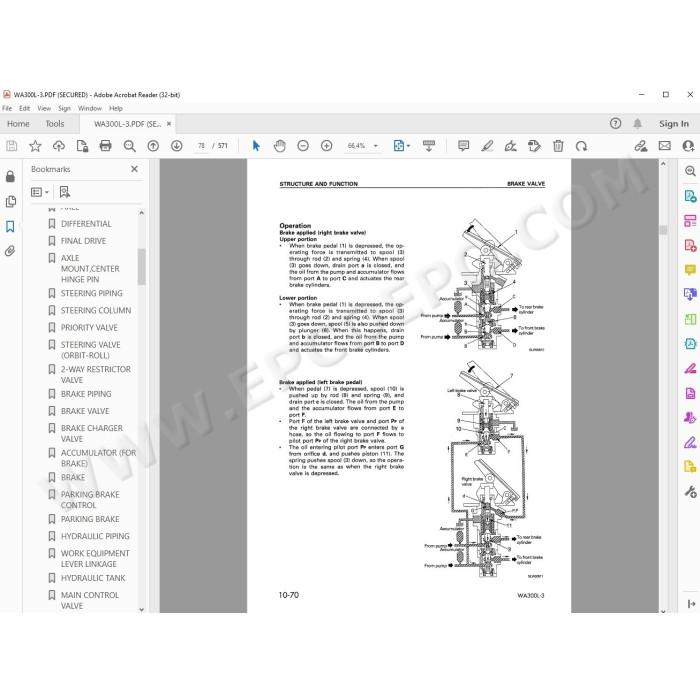The height and width of the screenshot is (700, 700).
Task: Close the Bookmarks panel
Action: tap(134, 169)
